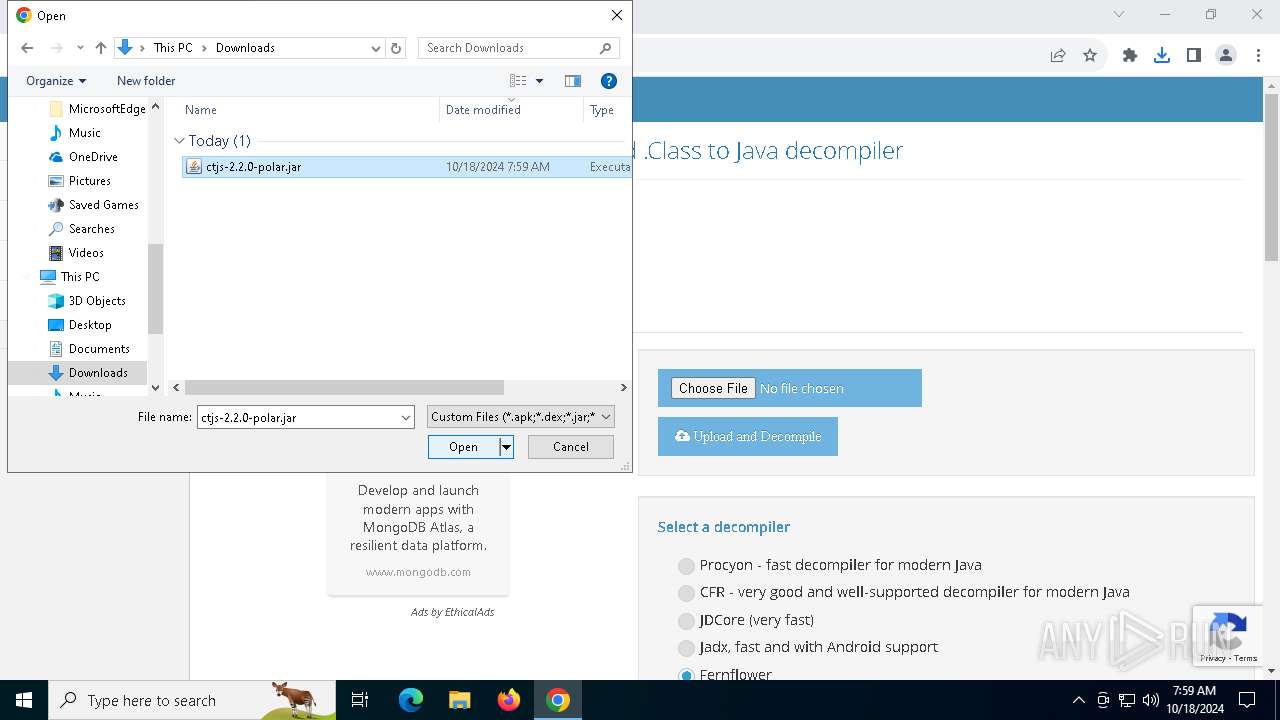Bookmark this tab star icon
The image size is (1280, 720).
coord(1090,55)
